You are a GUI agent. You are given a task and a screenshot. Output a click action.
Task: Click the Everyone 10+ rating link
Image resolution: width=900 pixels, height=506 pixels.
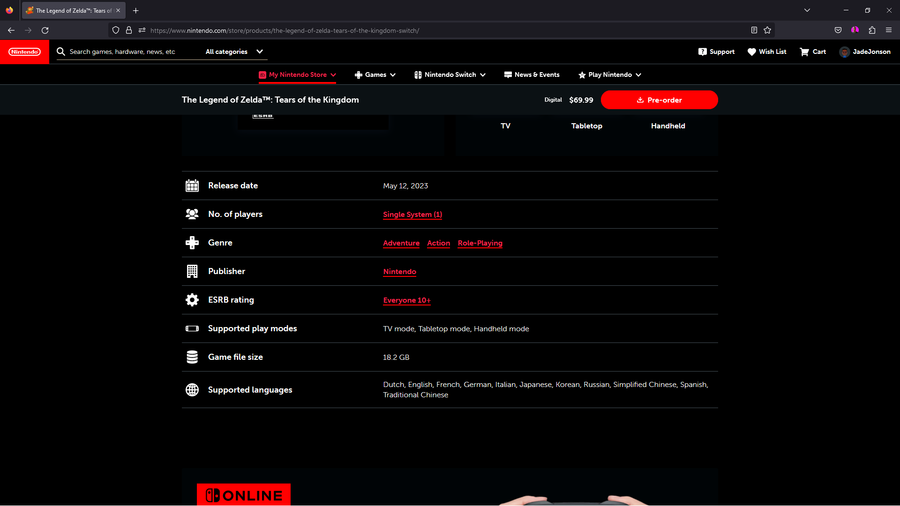[406, 301]
